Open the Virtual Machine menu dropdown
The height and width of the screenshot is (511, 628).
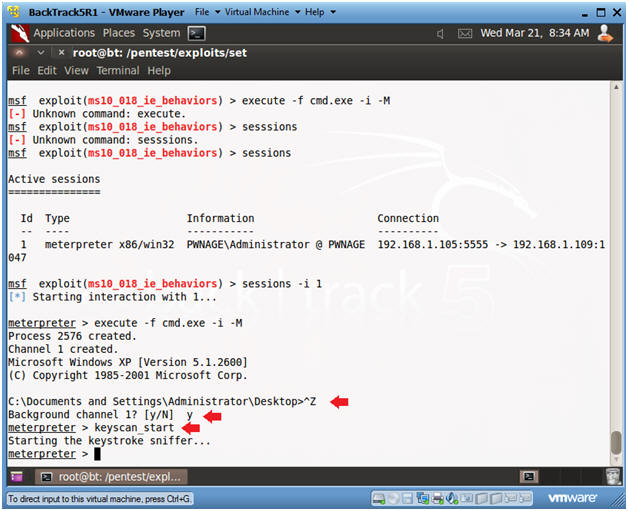point(262,12)
